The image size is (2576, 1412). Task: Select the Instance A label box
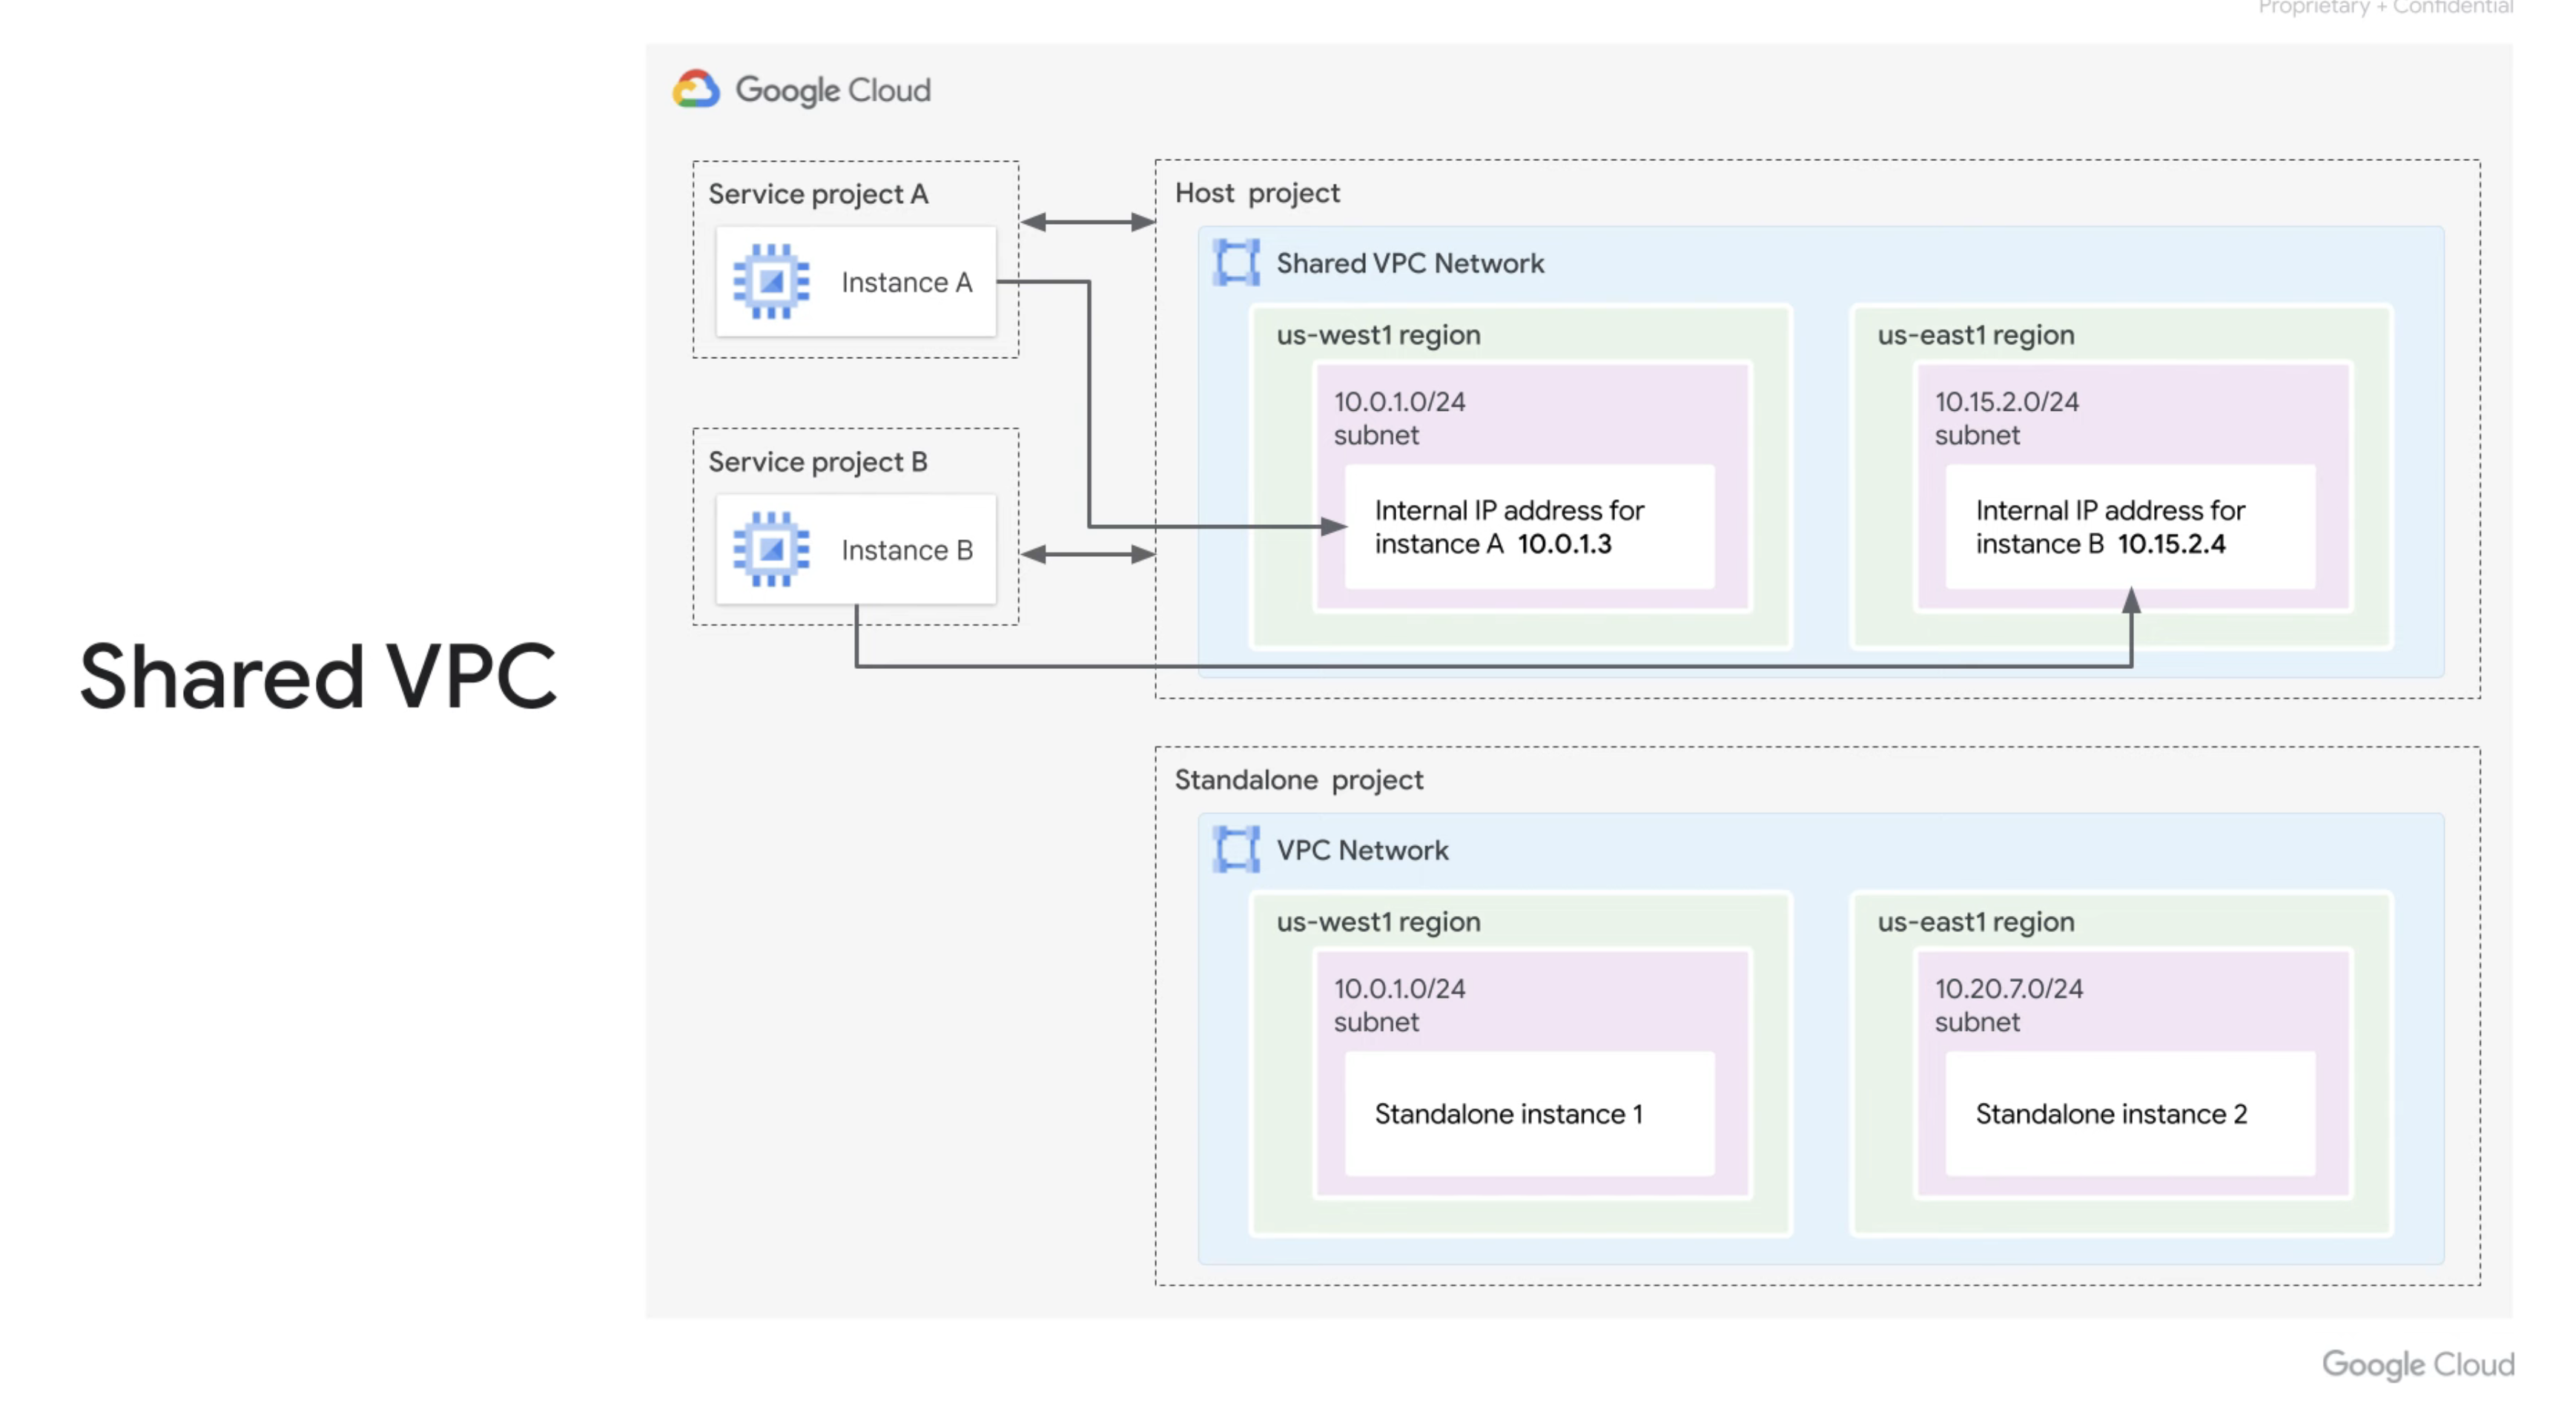click(905, 282)
